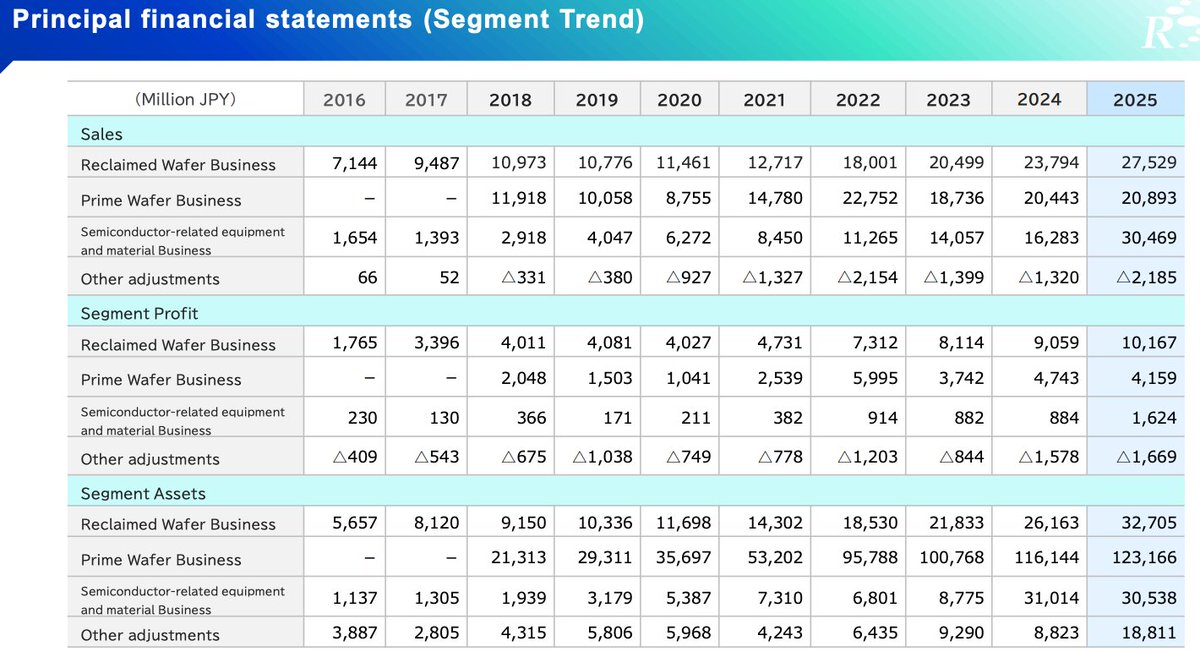Click the 2021 column header
This screenshot has width=1200, height=663.
click(x=765, y=100)
